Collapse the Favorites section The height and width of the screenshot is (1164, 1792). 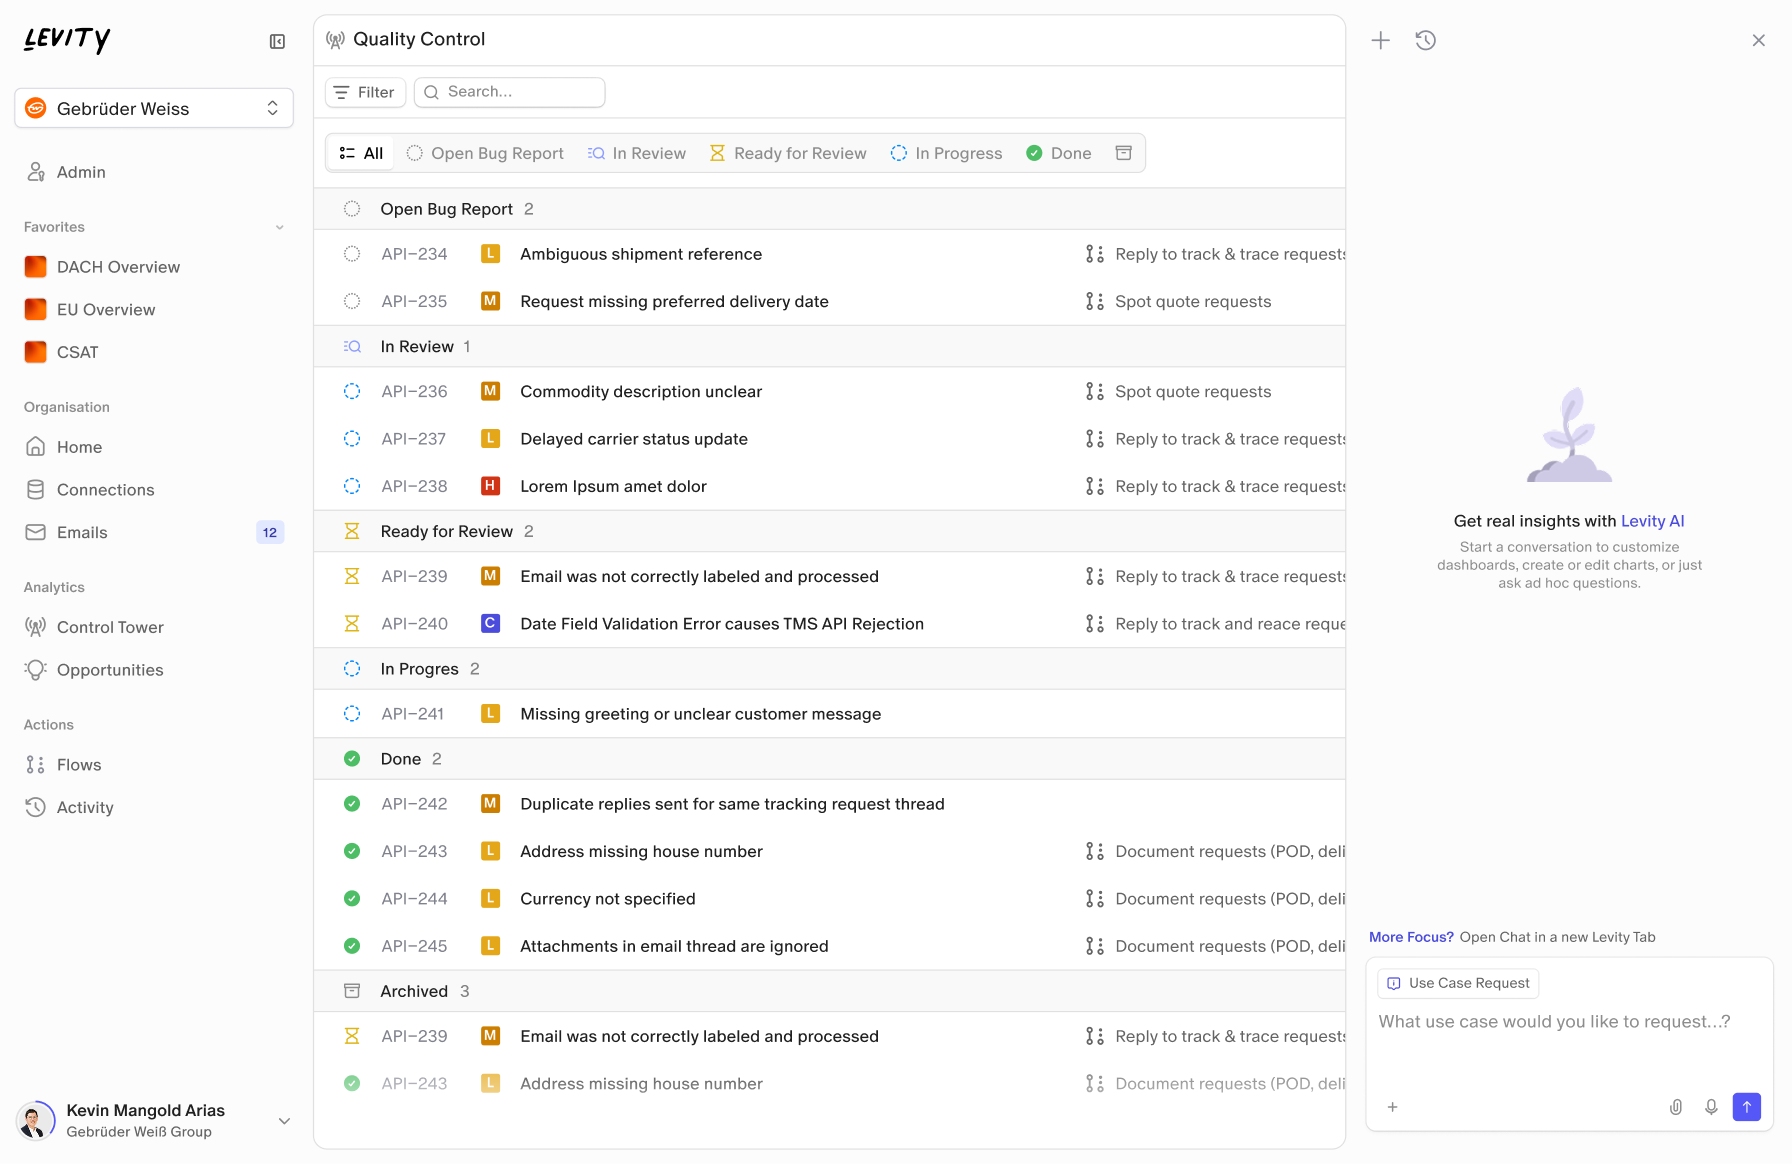(279, 227)
